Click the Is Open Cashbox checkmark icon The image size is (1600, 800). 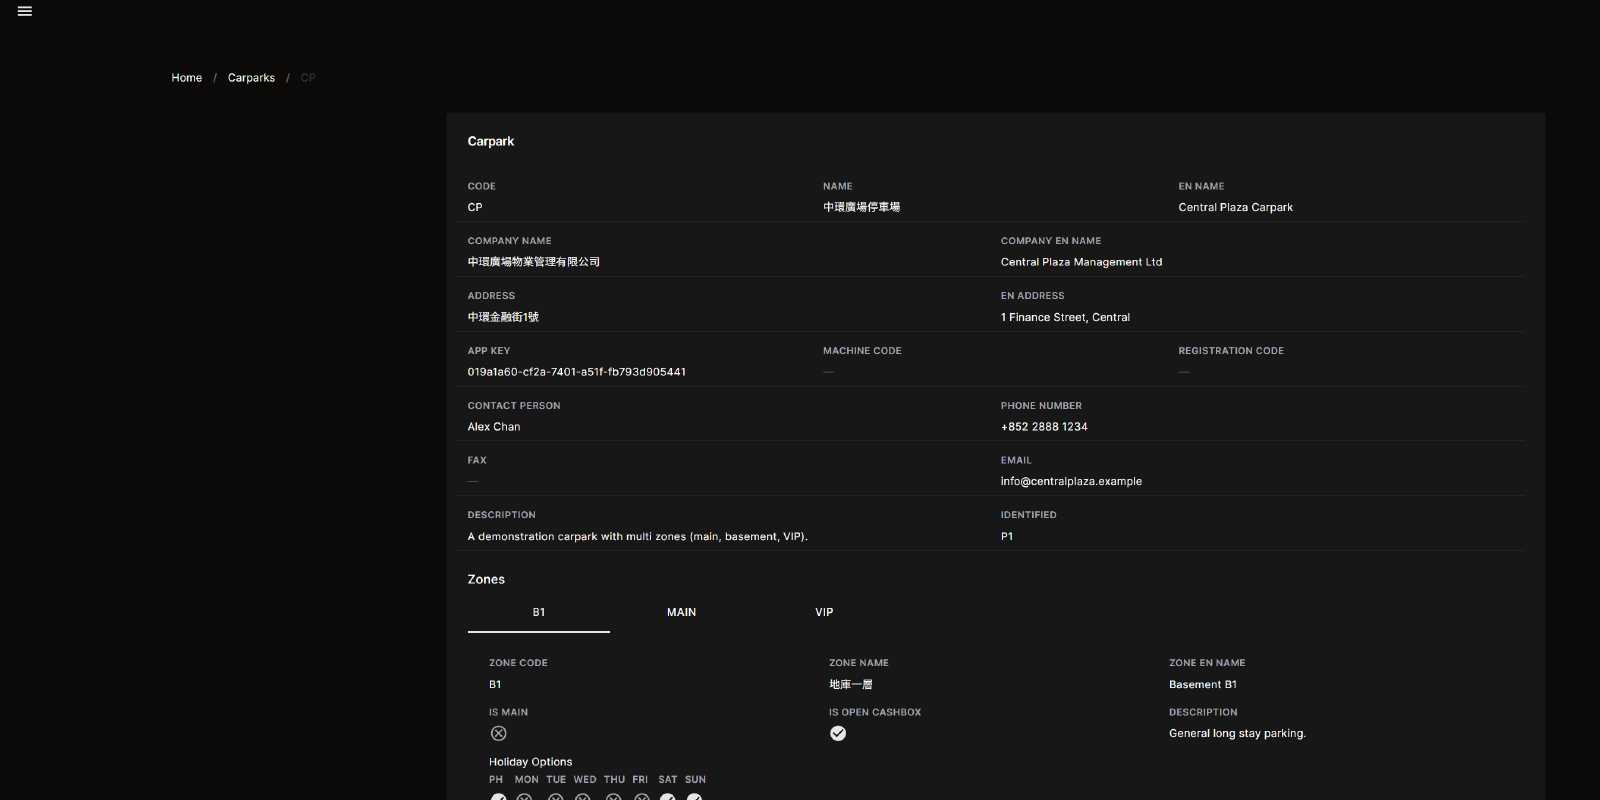838,733
